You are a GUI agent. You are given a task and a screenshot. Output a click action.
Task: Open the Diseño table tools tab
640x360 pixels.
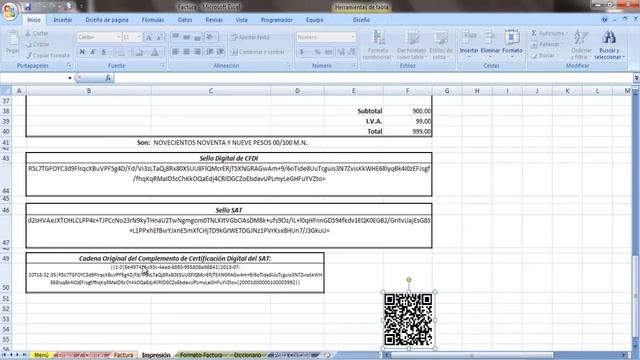(361, 20)
